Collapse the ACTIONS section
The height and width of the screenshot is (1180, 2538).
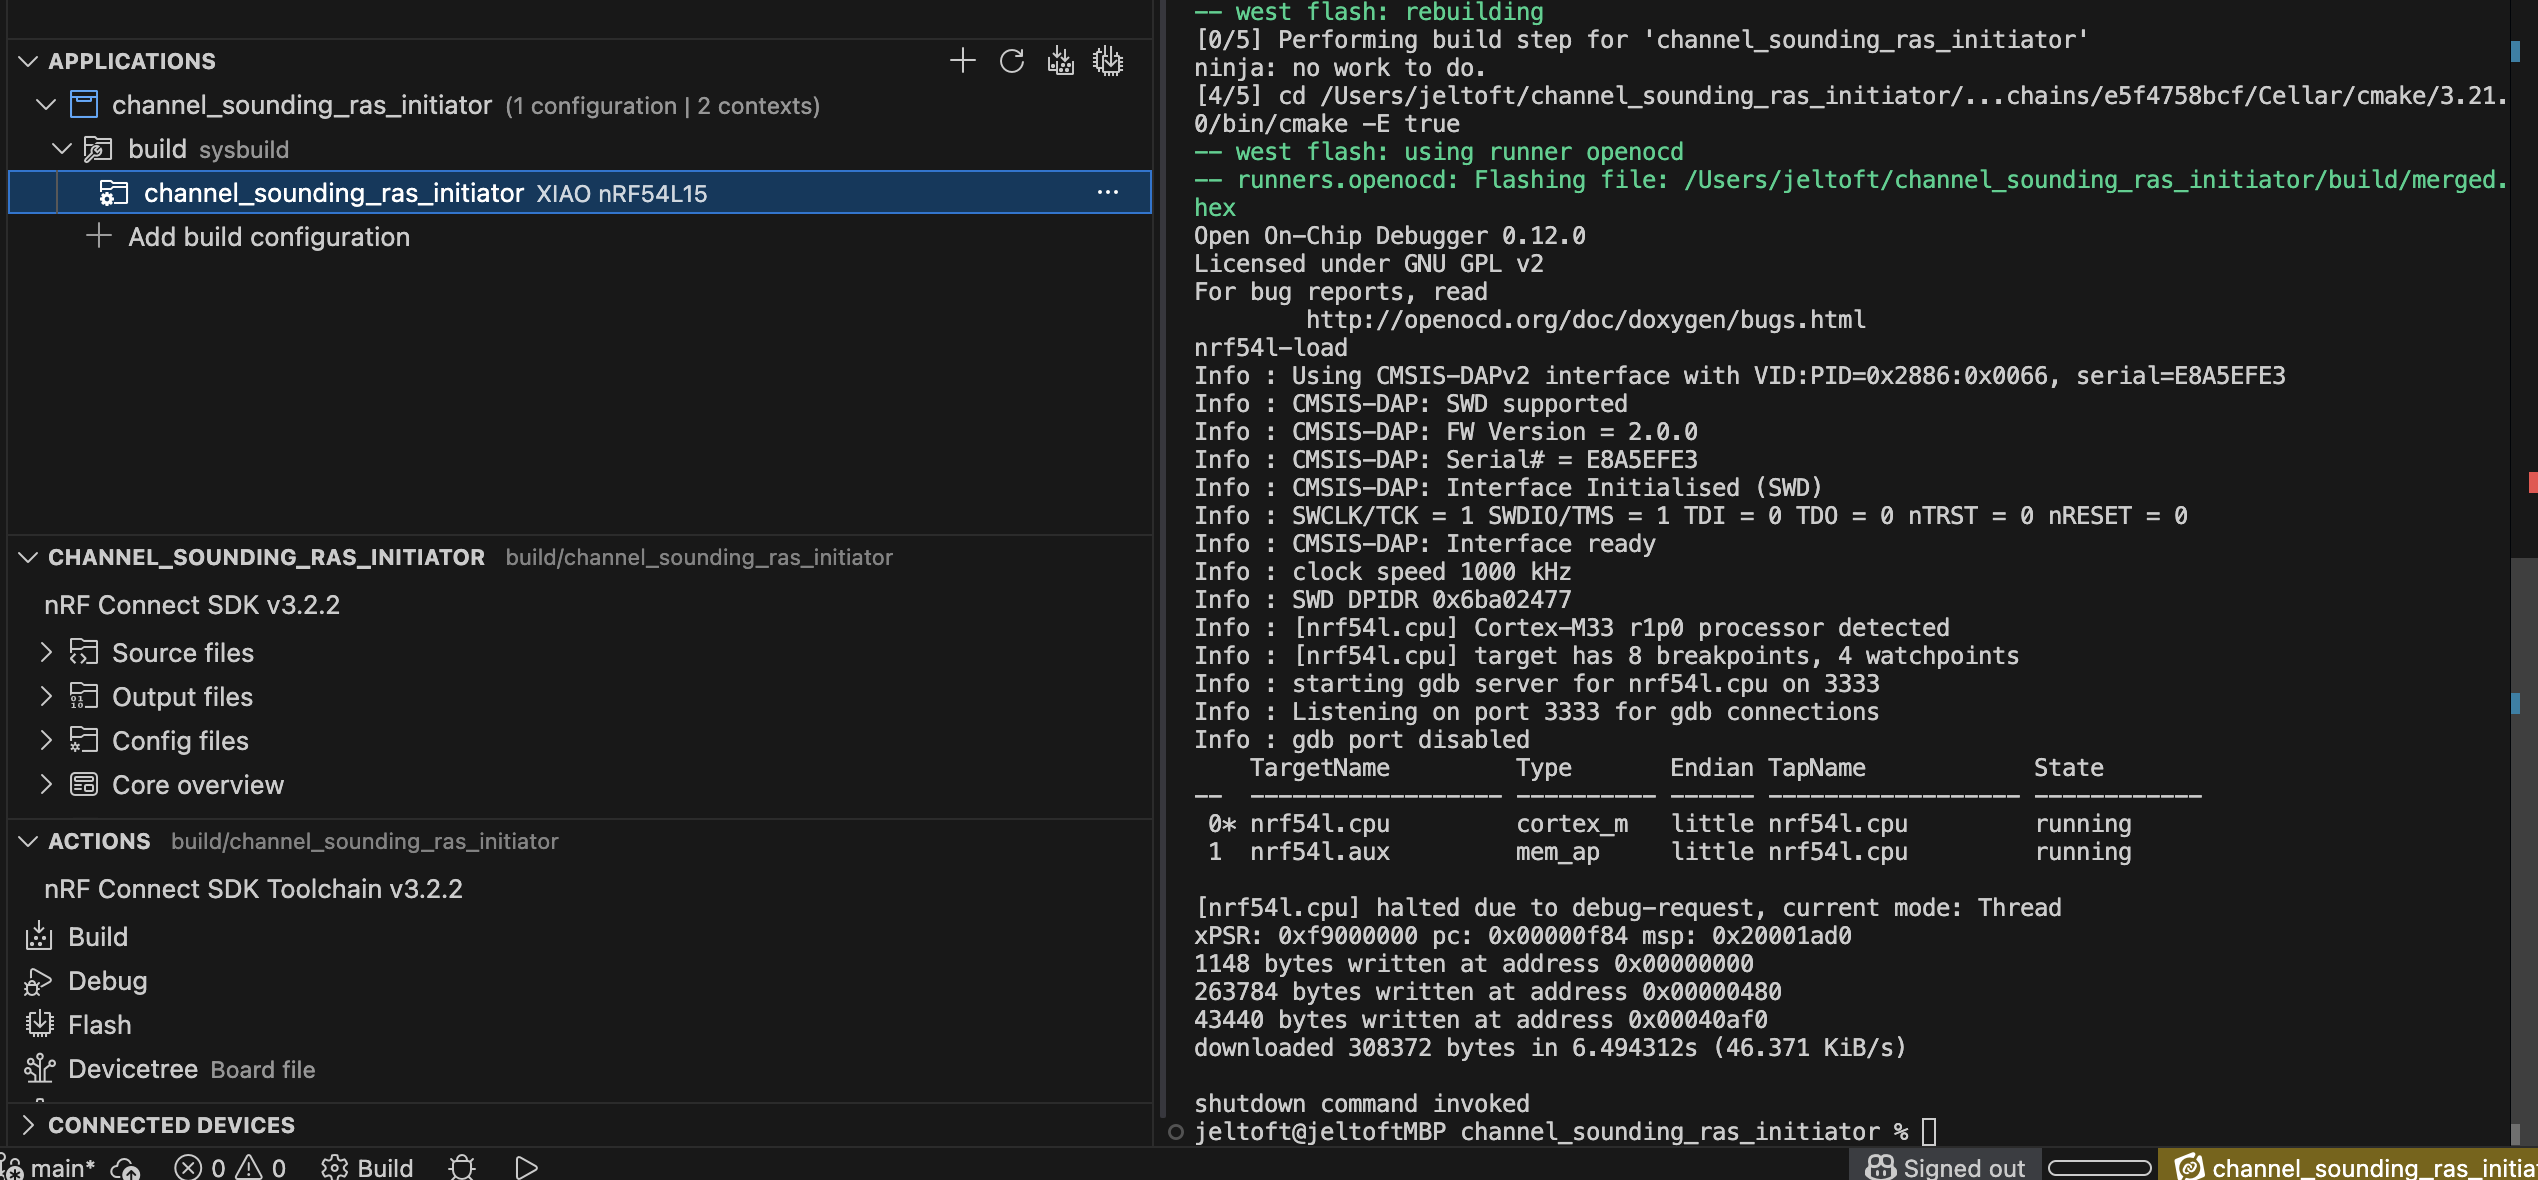pyautogui.click(x=28, y=841)
